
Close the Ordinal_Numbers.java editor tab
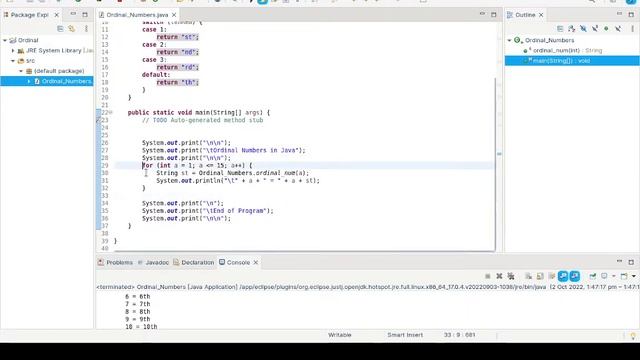[x=174, y=15]
